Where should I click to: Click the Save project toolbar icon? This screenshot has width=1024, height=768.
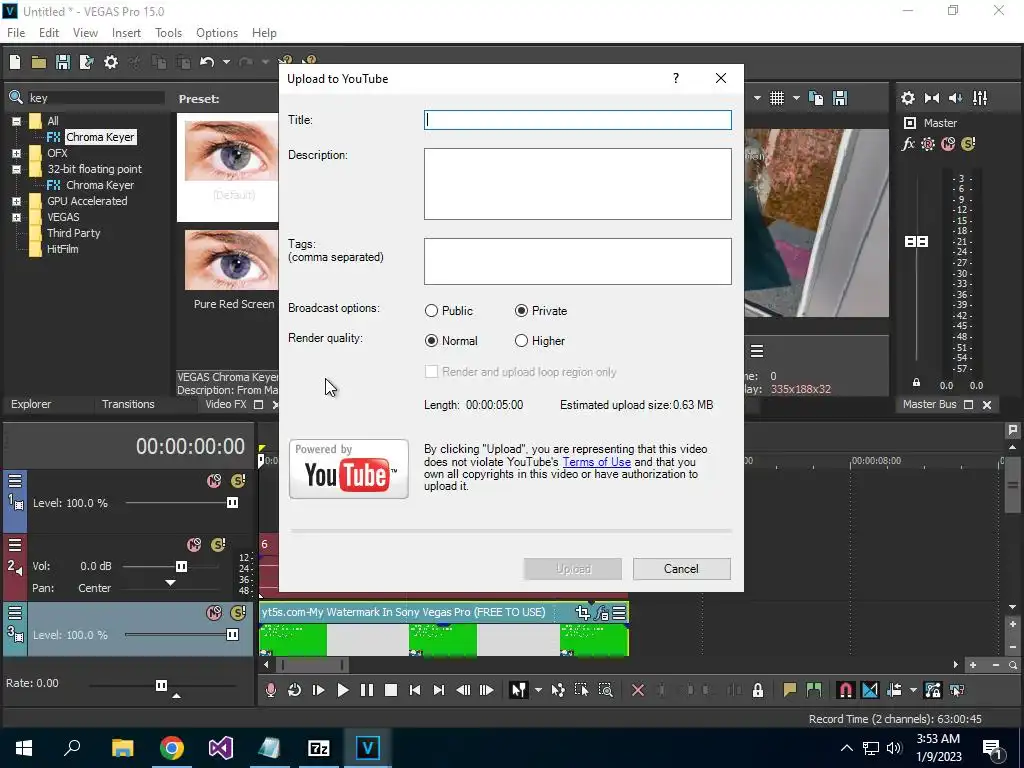coord(63,62)
